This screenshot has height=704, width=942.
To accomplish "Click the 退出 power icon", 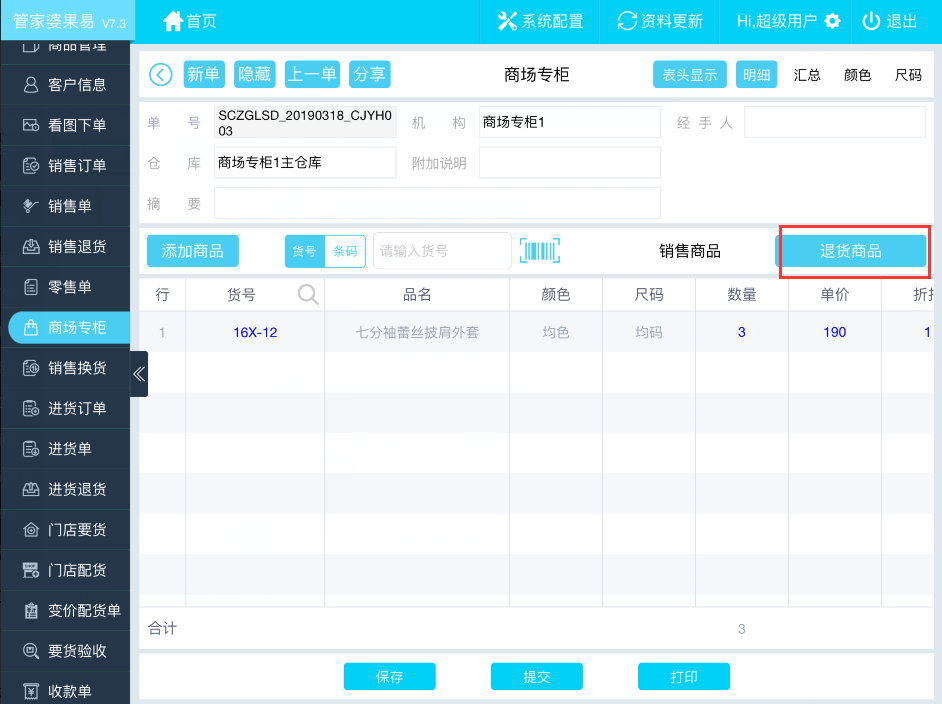I will click(x=871, y=21).
